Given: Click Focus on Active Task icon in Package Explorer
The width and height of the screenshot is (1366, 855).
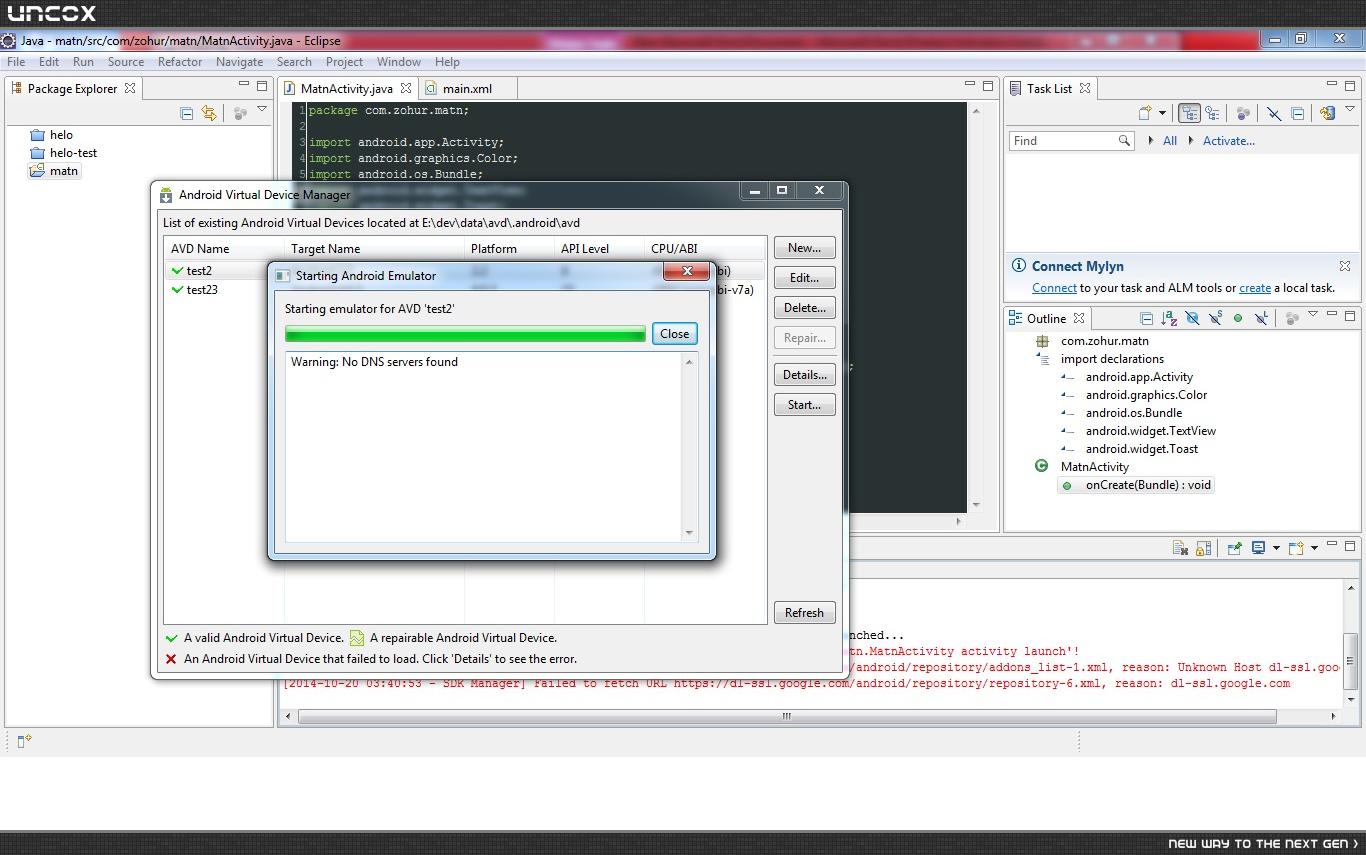Looking at the screenshot, I should coord(240,113).
